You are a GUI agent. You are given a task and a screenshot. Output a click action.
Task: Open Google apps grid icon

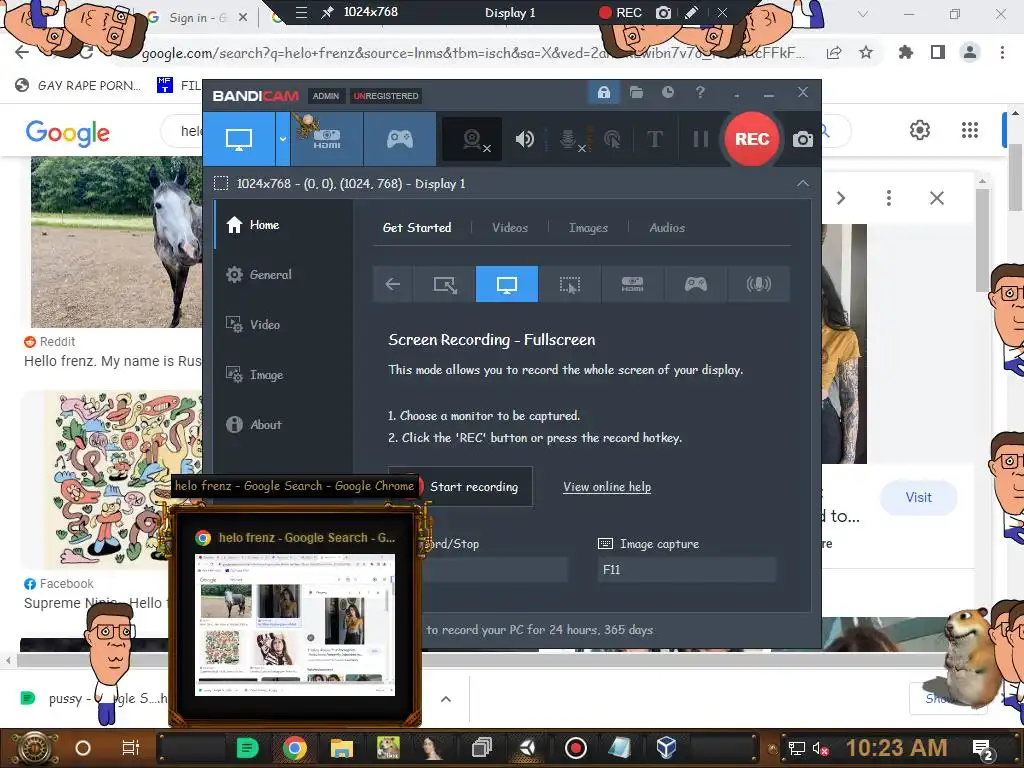(970, 130)
